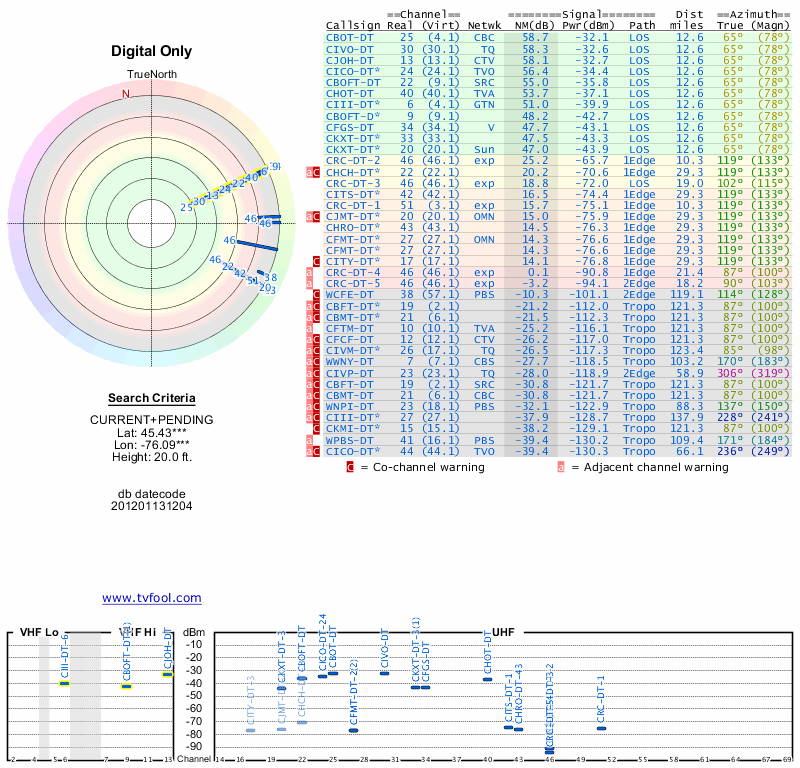The height and width of the screenshot is (768, 800).
Task: Select the CRC-DT-1 marker in UHF spectrum
Action: pyautogui.click(x=601, y=728)
